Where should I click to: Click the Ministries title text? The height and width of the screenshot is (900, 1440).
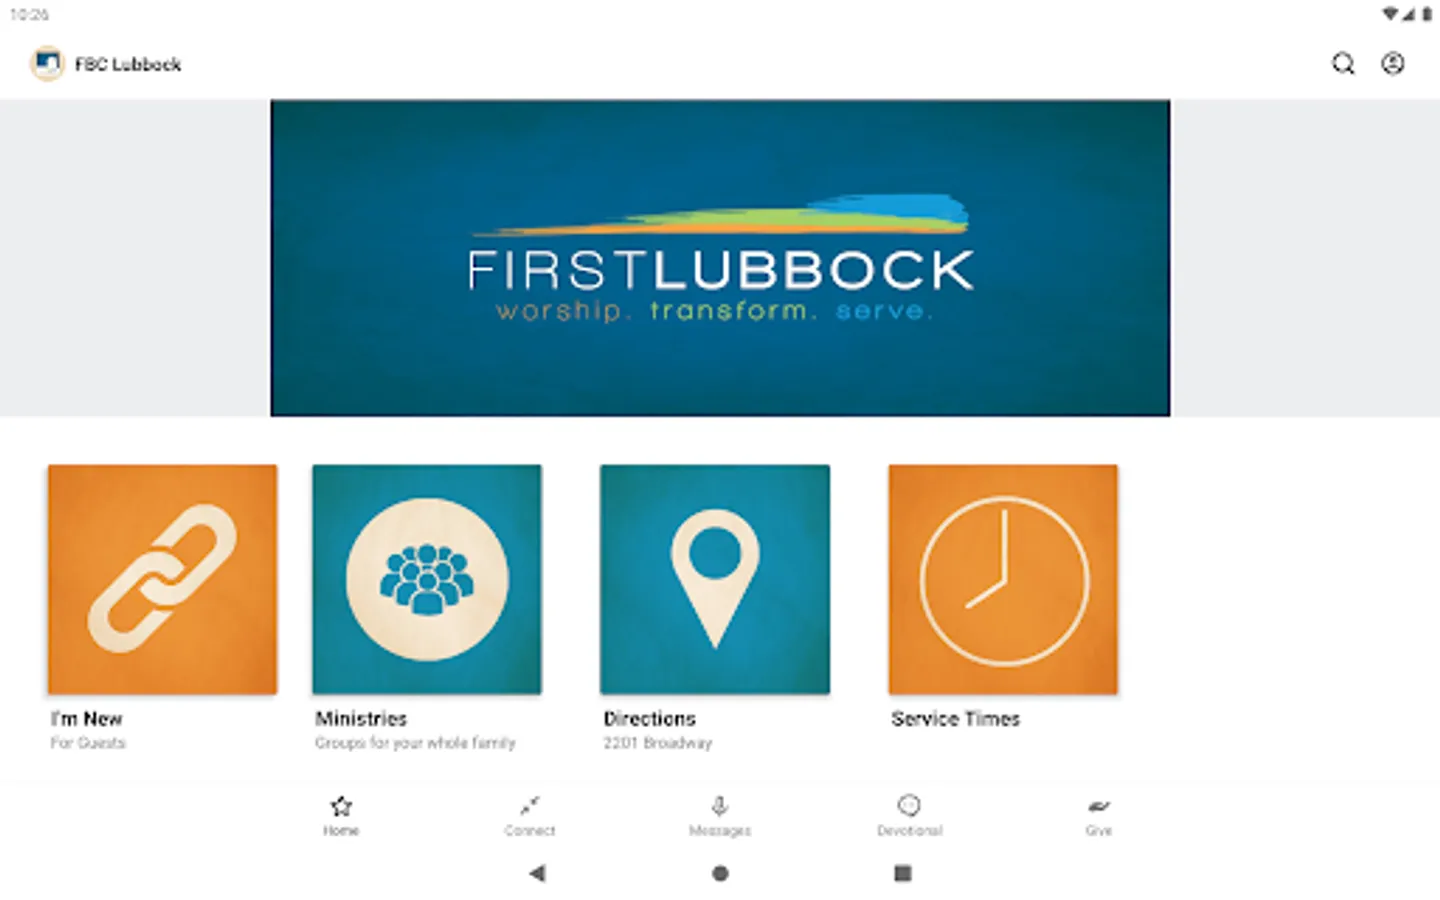(x=361, y=718)
